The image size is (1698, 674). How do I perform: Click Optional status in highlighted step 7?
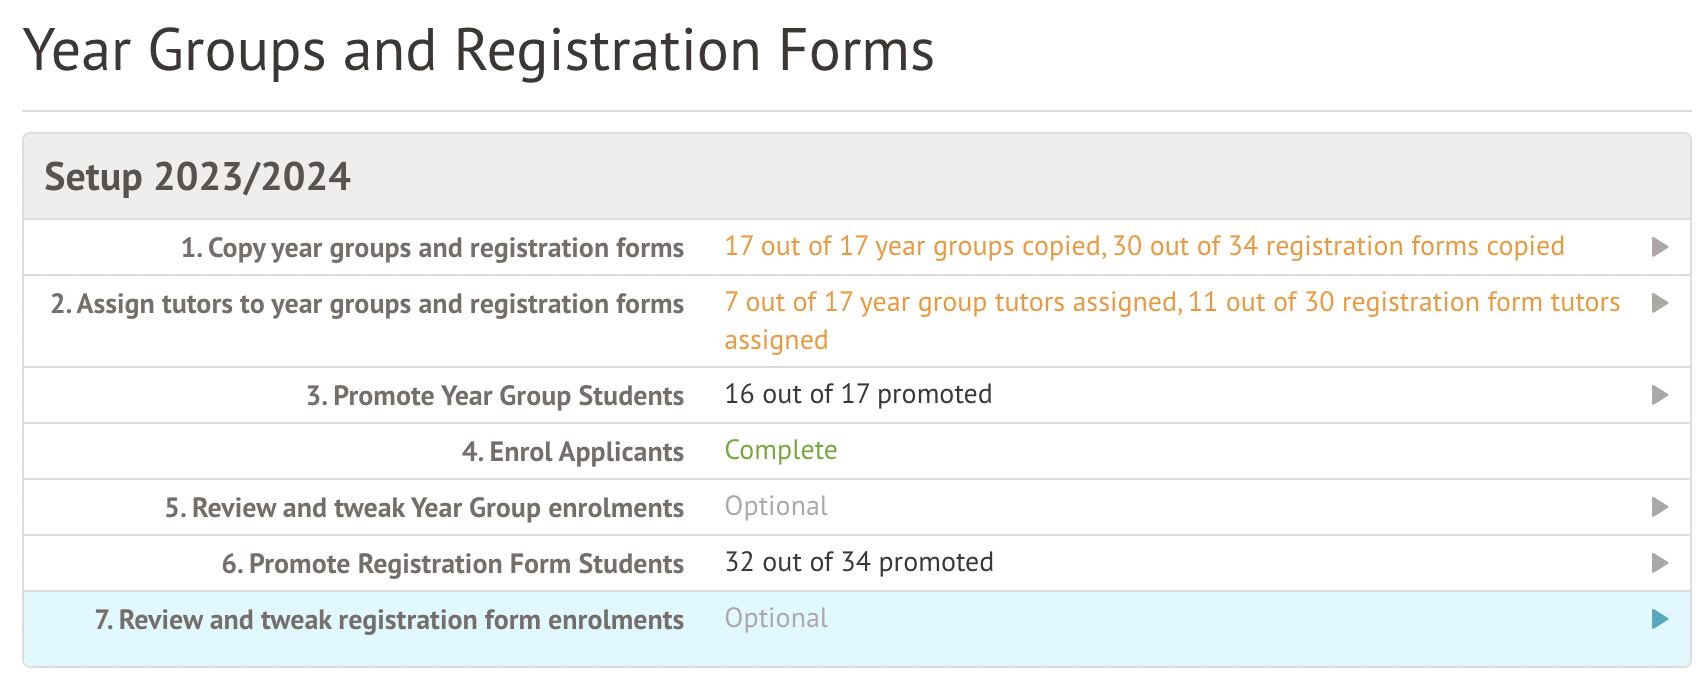776,618
